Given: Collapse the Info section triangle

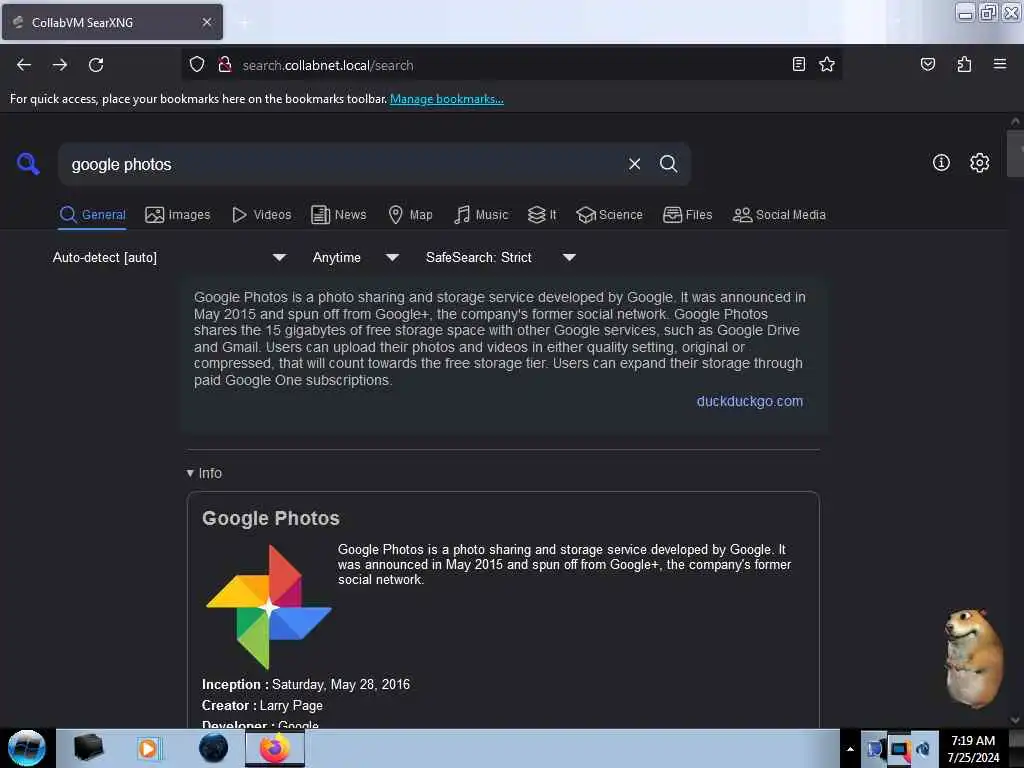Looking at the screenshot, I should [190, 473].
